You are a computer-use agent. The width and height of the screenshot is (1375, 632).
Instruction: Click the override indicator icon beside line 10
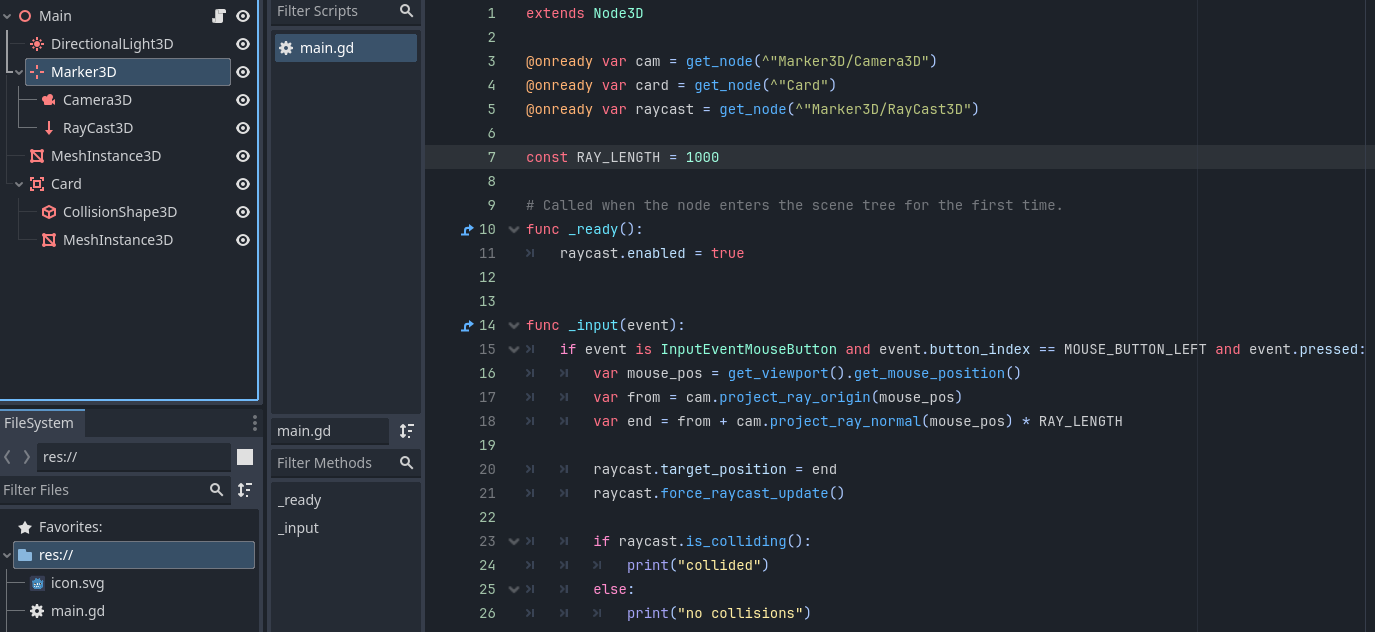tap(467, 230)
